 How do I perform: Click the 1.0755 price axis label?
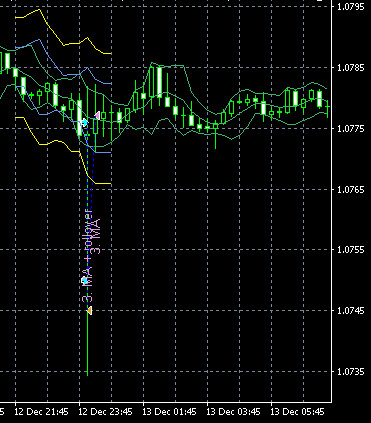[x=351, y=250]
